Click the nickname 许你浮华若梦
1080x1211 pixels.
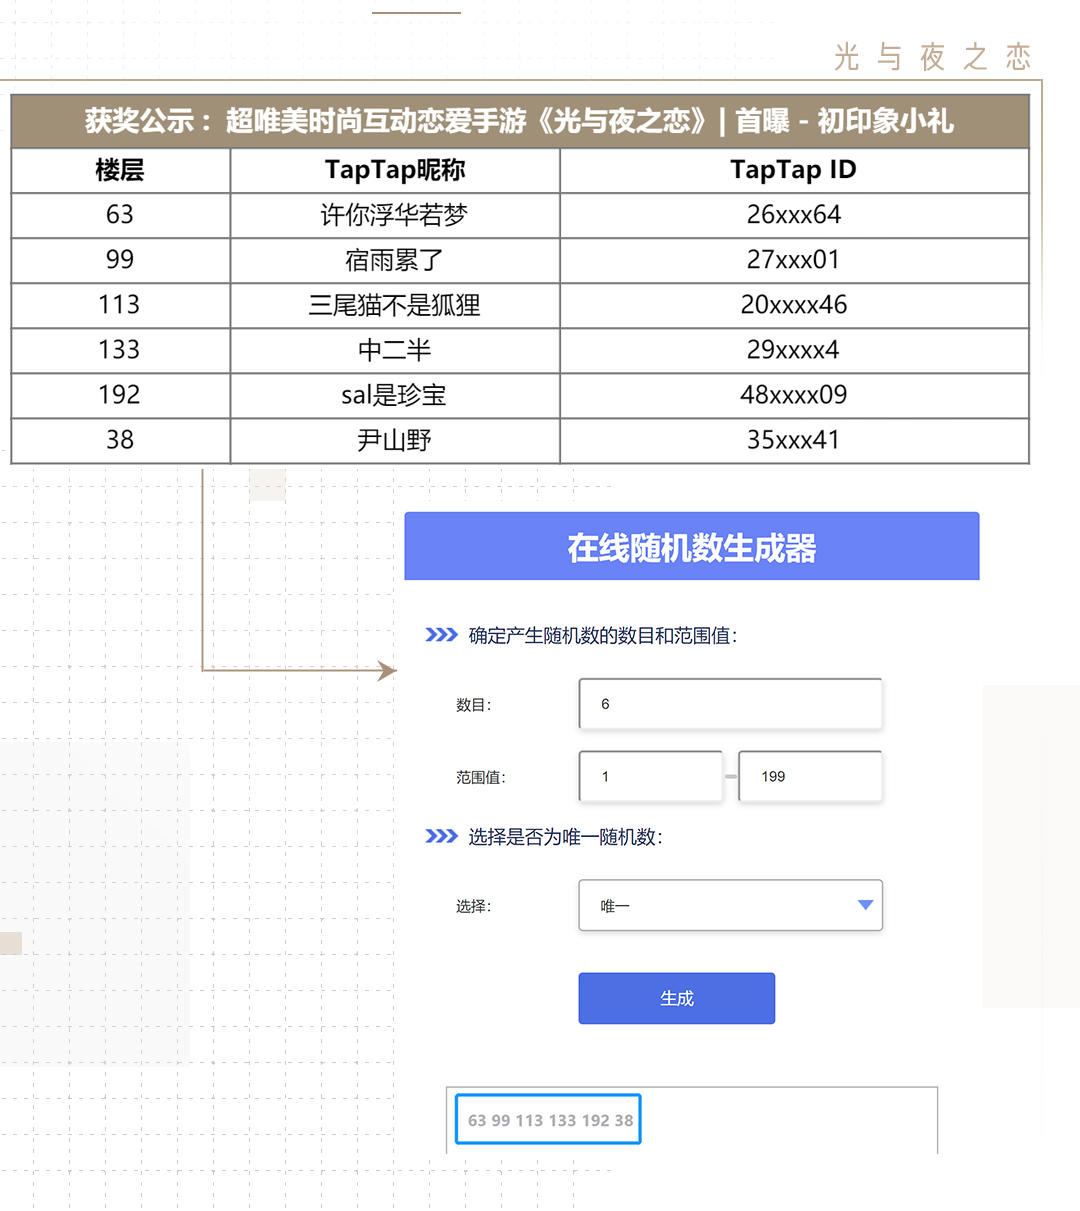point(394,215)
